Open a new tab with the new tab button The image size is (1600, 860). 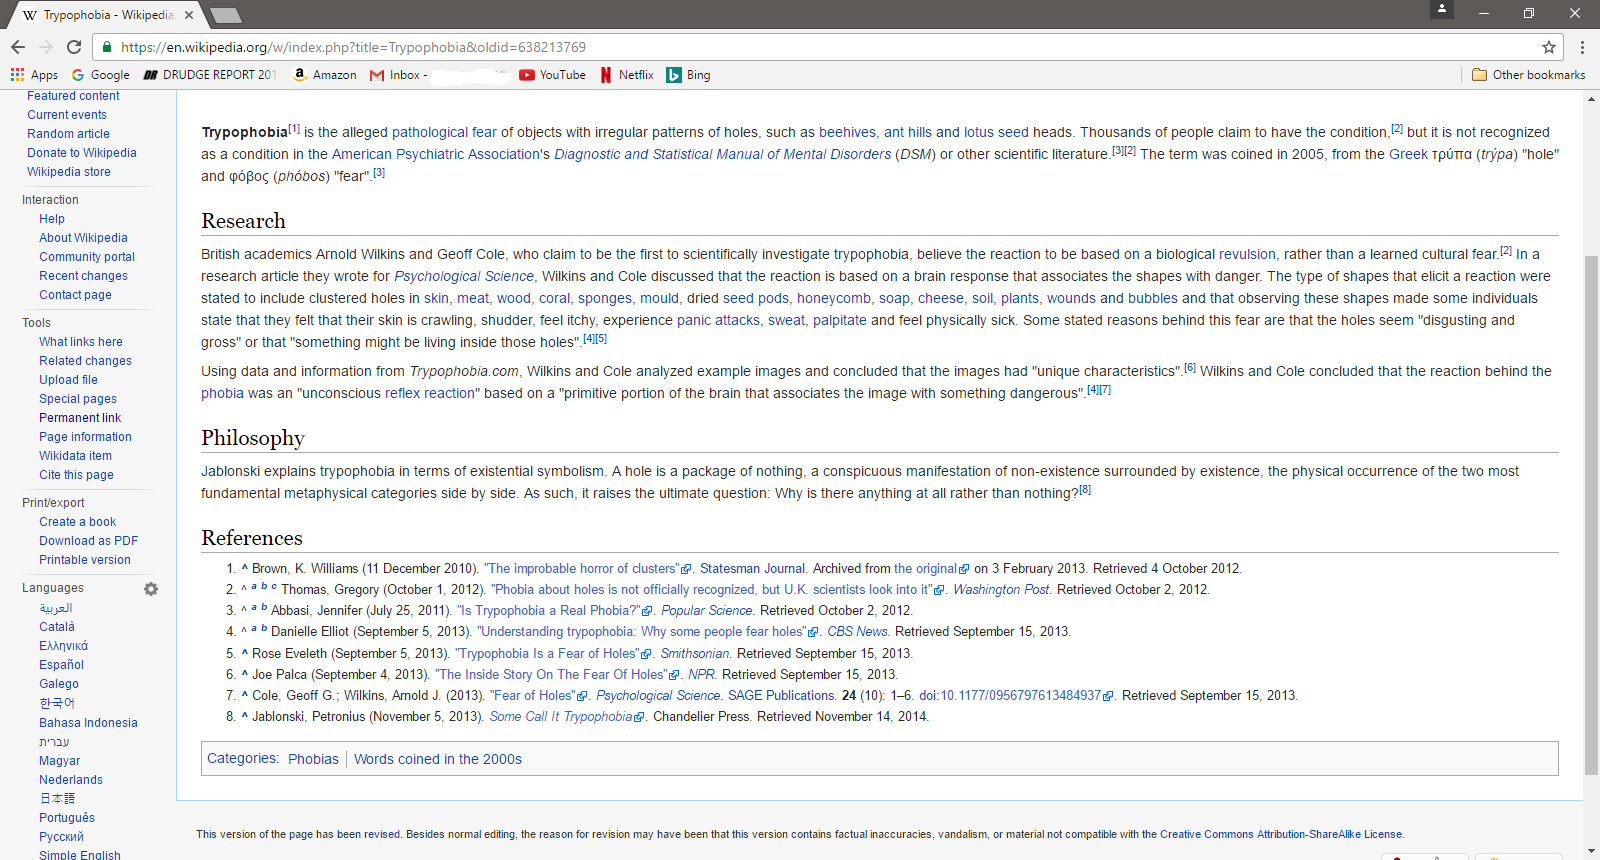click(226, 15)
